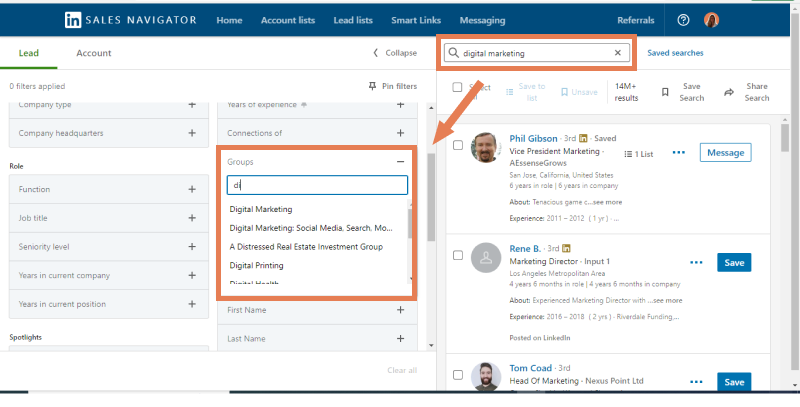This screenshot has height=407, width=800.
Task: Open Messaging in the navigation bar
Action: point(482,20)
